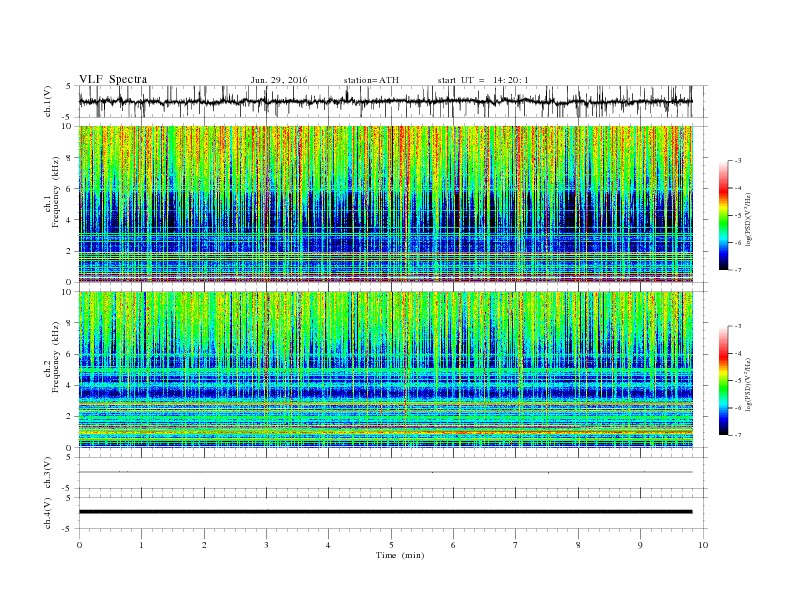Image resolution: width=792 pixels, height=612 pixels.
Task: Click the thin ch.3 voltage trace line
Action: pyautogui.click(x=385, y=472)
